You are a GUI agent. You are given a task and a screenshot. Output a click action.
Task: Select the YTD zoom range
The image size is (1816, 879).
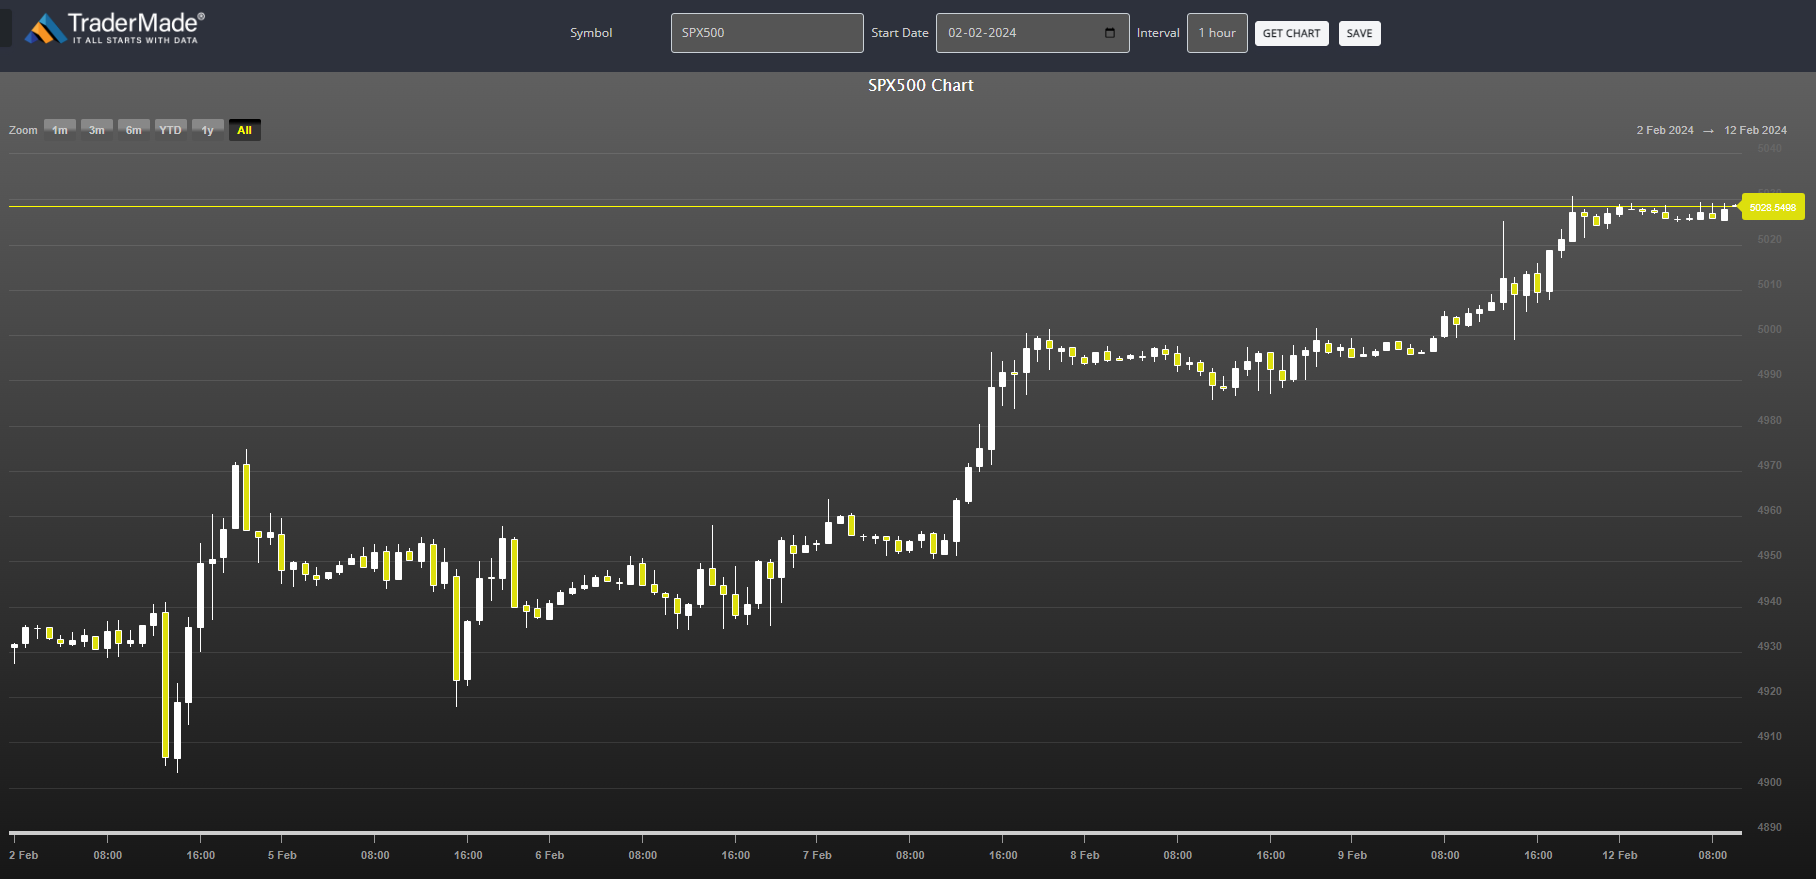pos(171,130)
